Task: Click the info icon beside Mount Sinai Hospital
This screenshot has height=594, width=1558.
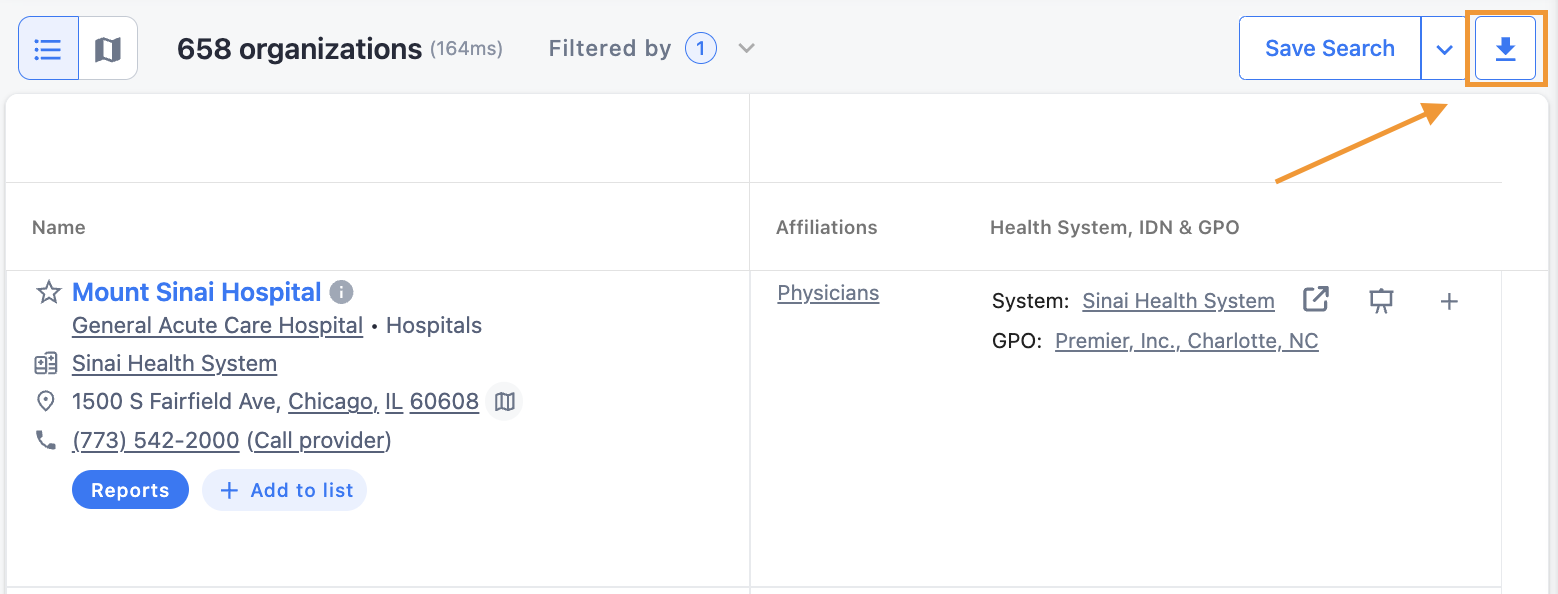Action: tap(342, 292)
